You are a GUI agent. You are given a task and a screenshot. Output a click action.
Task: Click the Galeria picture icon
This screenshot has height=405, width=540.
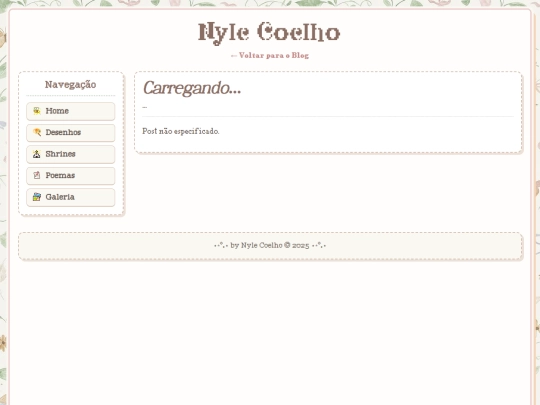tap(37, 197)
